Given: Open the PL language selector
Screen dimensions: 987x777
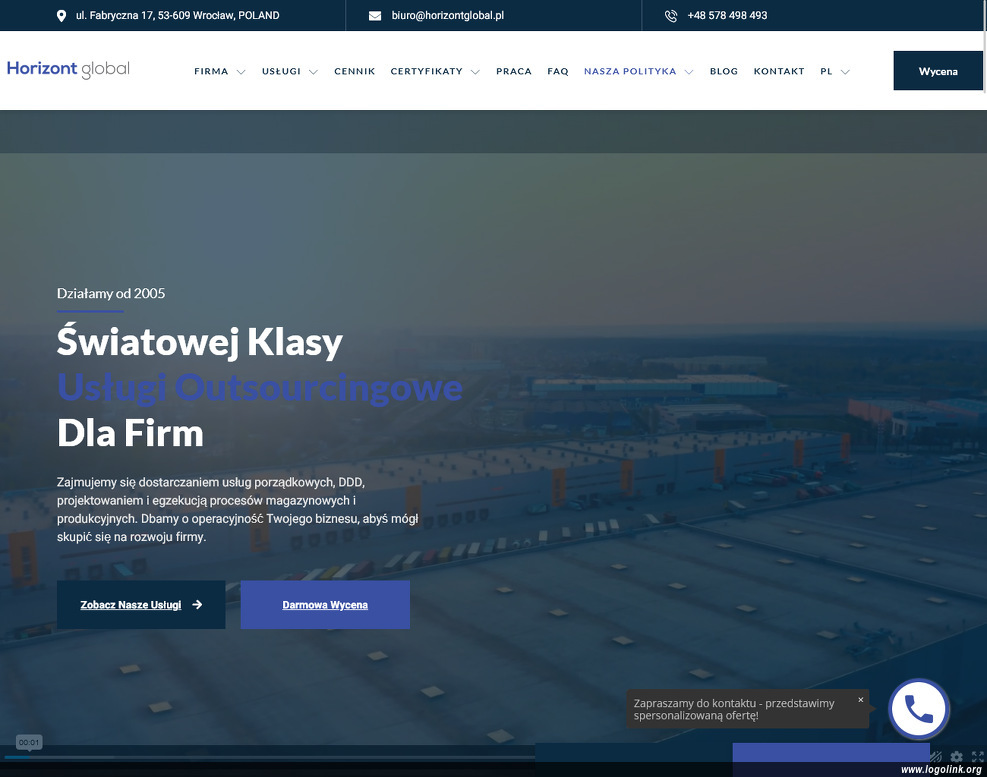Looking at the screenshot, I should [x=834, y=72].
